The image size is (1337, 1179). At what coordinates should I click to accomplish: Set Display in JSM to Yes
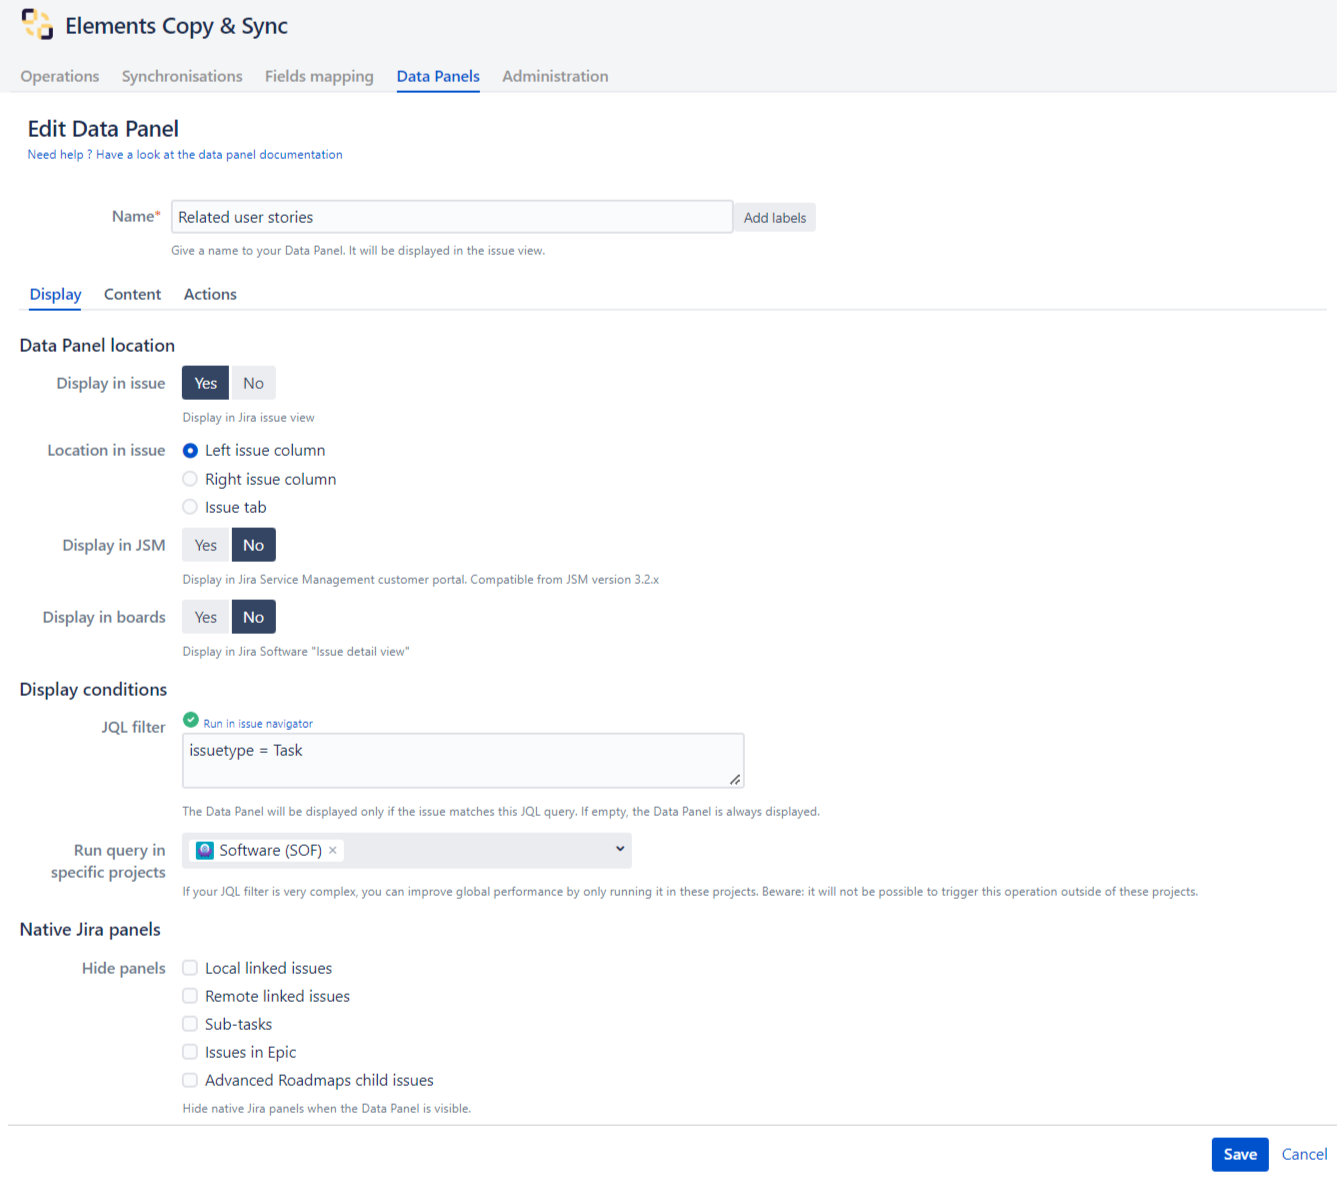pyautogui.click(x=206, y=545)
